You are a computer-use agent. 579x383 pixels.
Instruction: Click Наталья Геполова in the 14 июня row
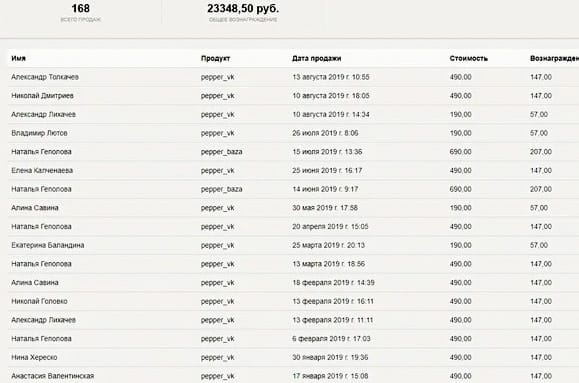coord(41,189)
